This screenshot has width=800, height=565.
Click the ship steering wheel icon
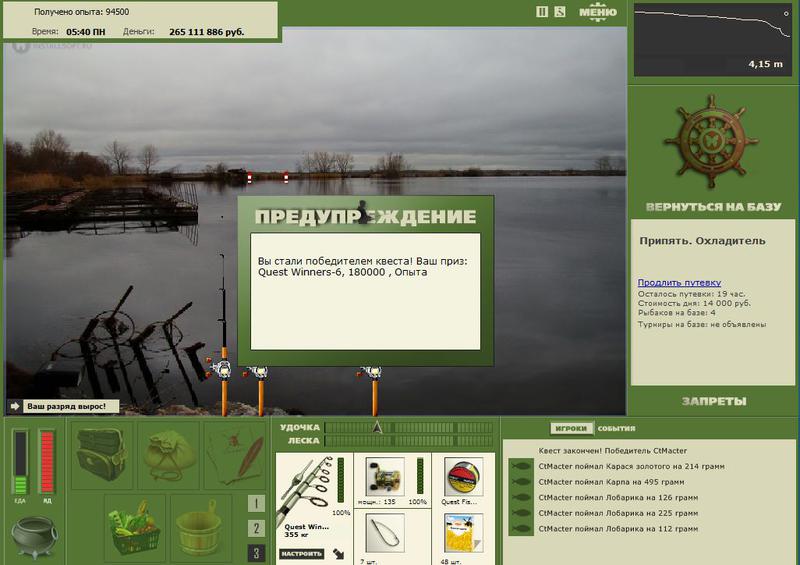coord(711,141)
